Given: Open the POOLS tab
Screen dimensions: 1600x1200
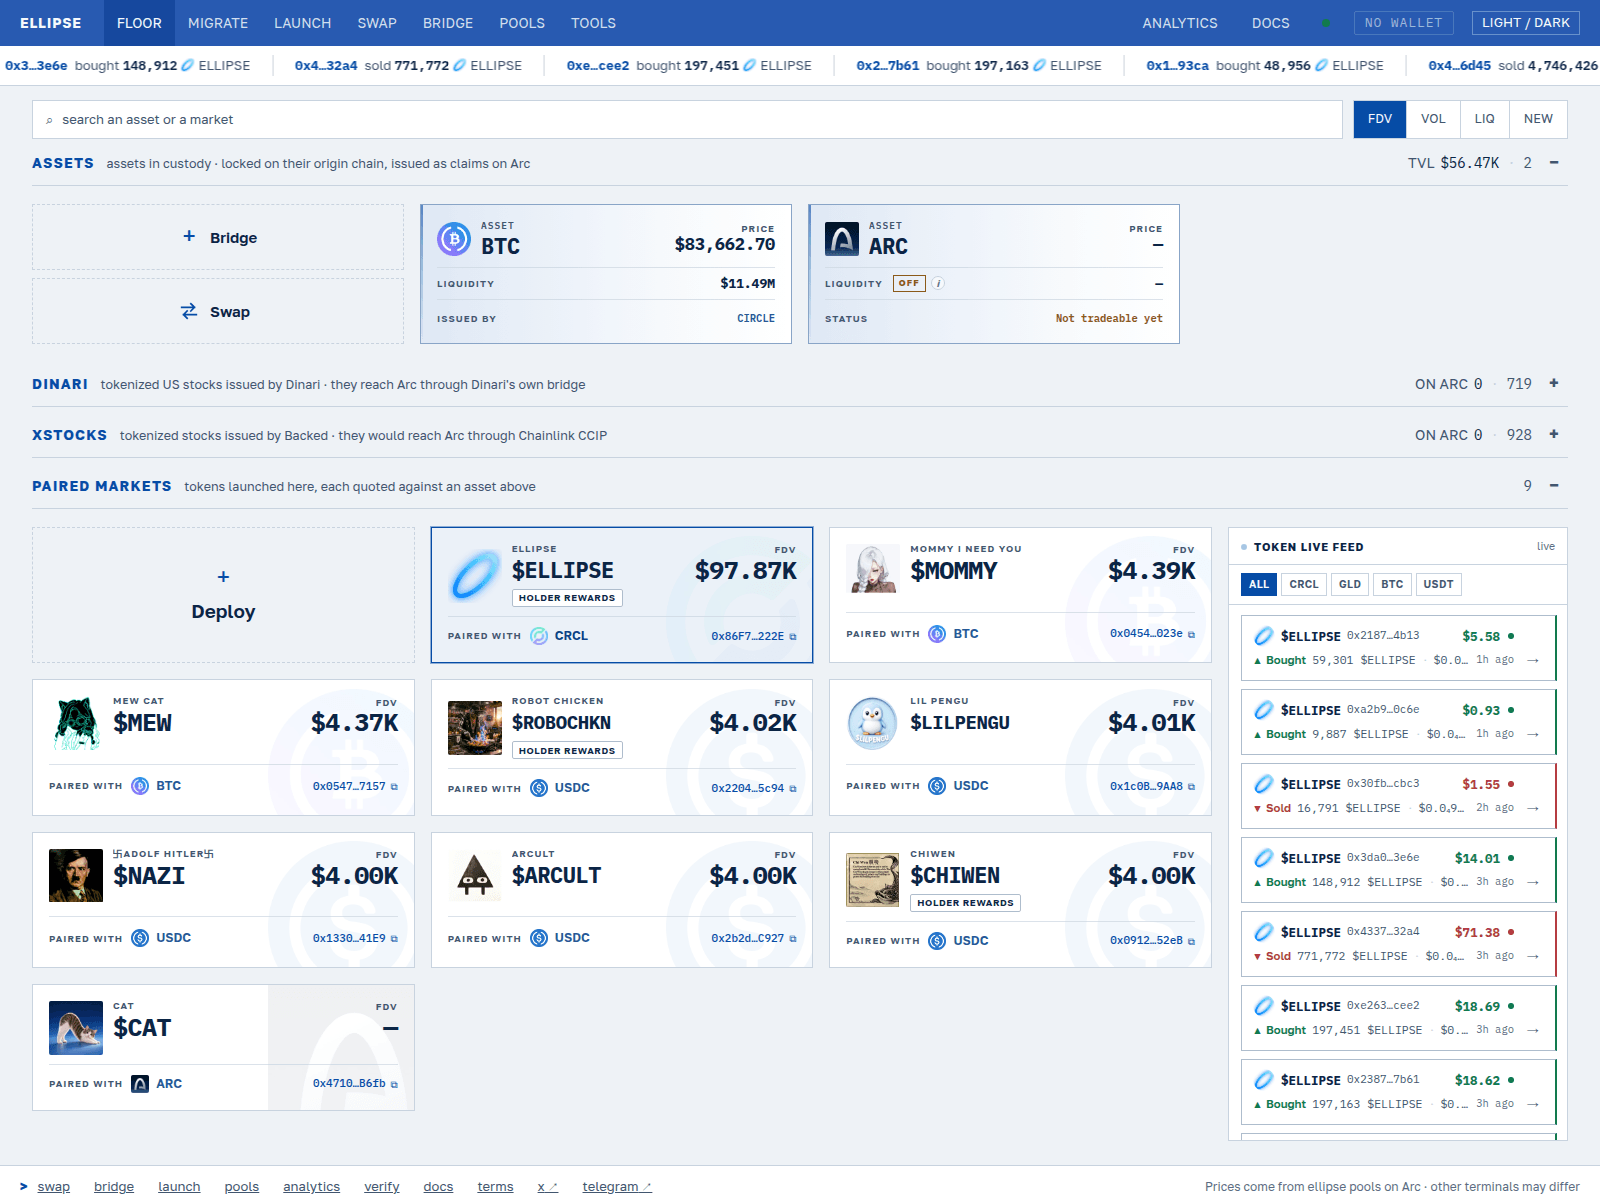Looking at the screenshot, I should (522, 23).
